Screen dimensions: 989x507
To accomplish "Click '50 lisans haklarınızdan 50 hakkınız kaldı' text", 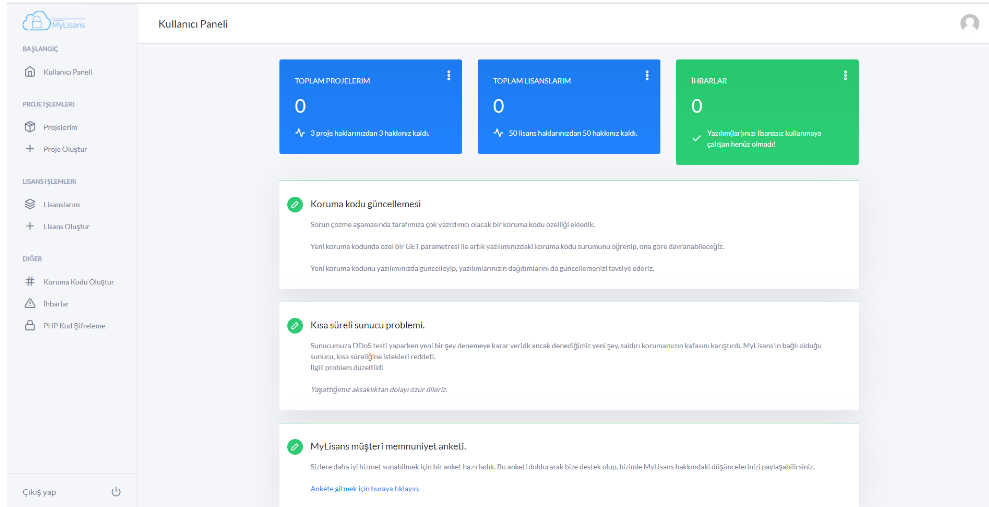I will [x=573, y=133].
